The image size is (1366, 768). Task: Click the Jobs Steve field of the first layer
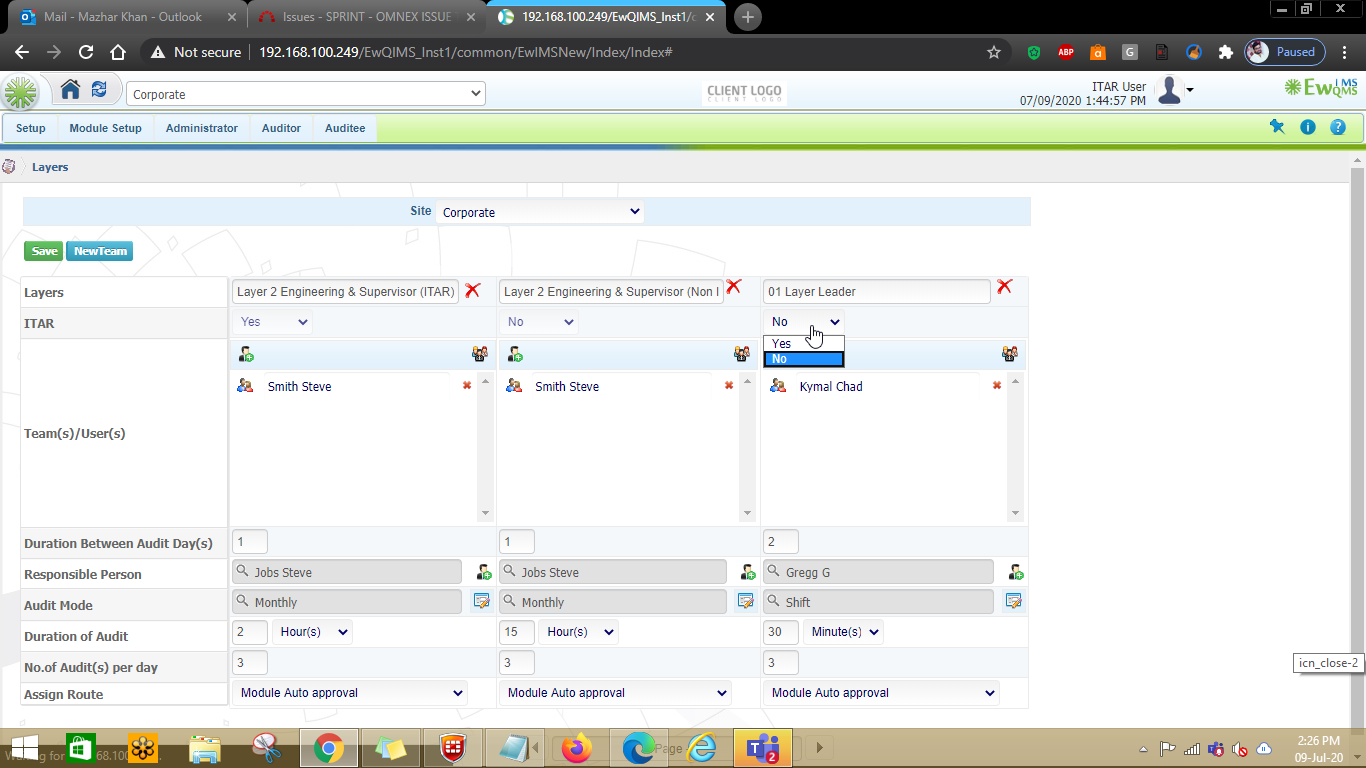click(x=347, y=572)
